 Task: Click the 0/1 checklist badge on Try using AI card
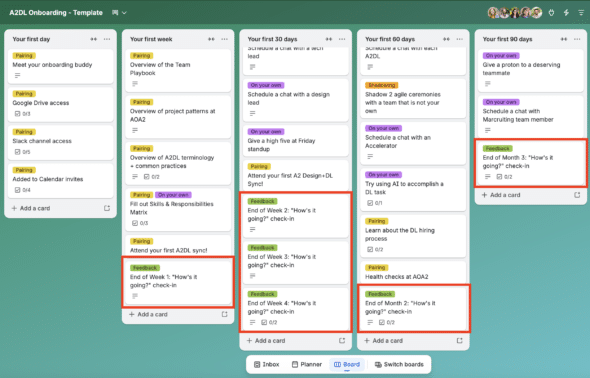(x=375, y=203)
